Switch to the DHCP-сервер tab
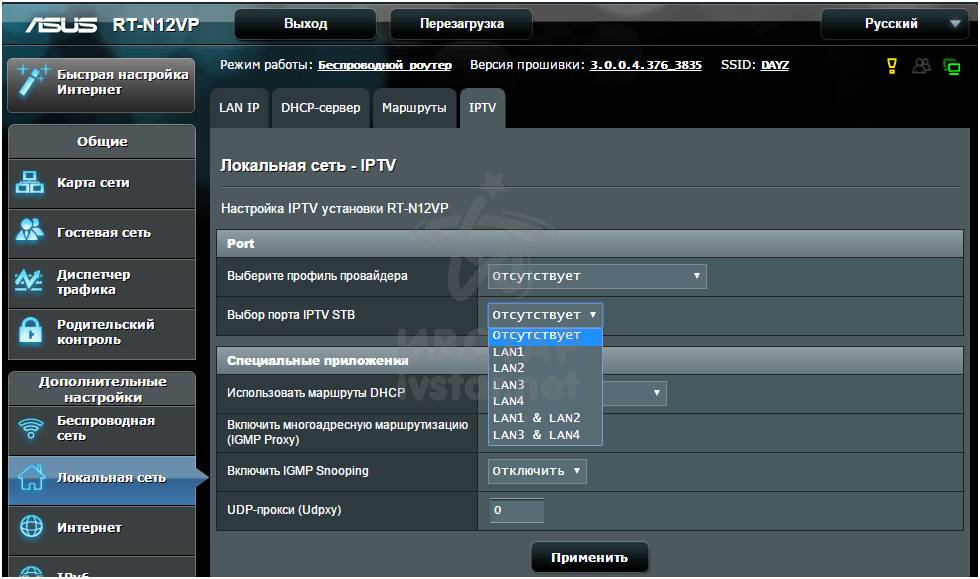Viewport: 980px width, 579px height. 321,108
